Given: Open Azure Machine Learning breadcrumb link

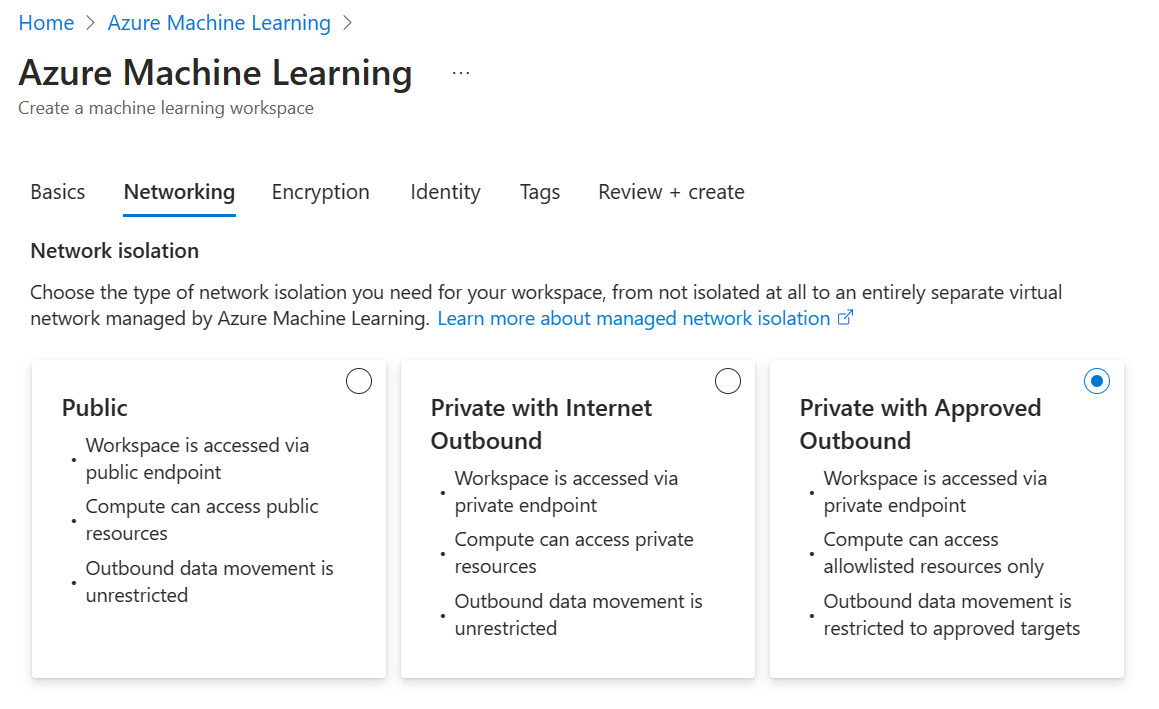Looking at the screenshot, I should [219, 23].
